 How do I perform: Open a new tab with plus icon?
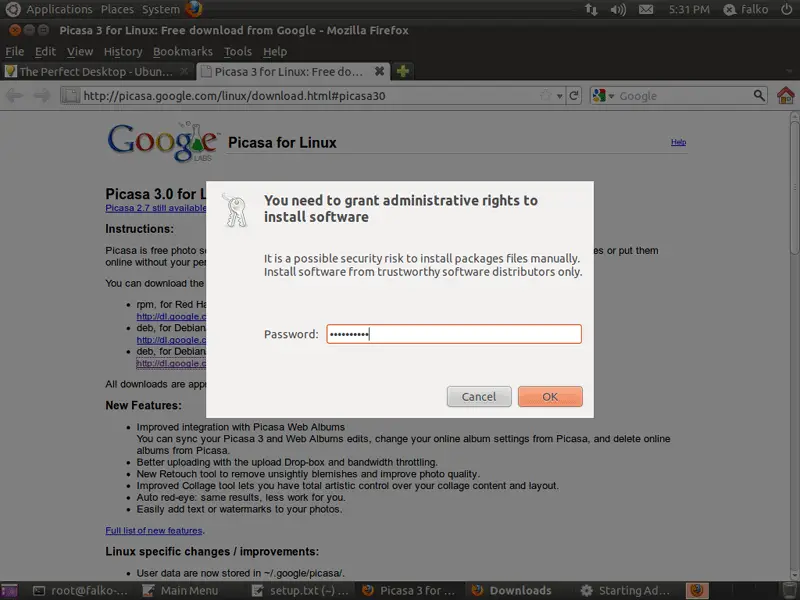coord(403,71)
